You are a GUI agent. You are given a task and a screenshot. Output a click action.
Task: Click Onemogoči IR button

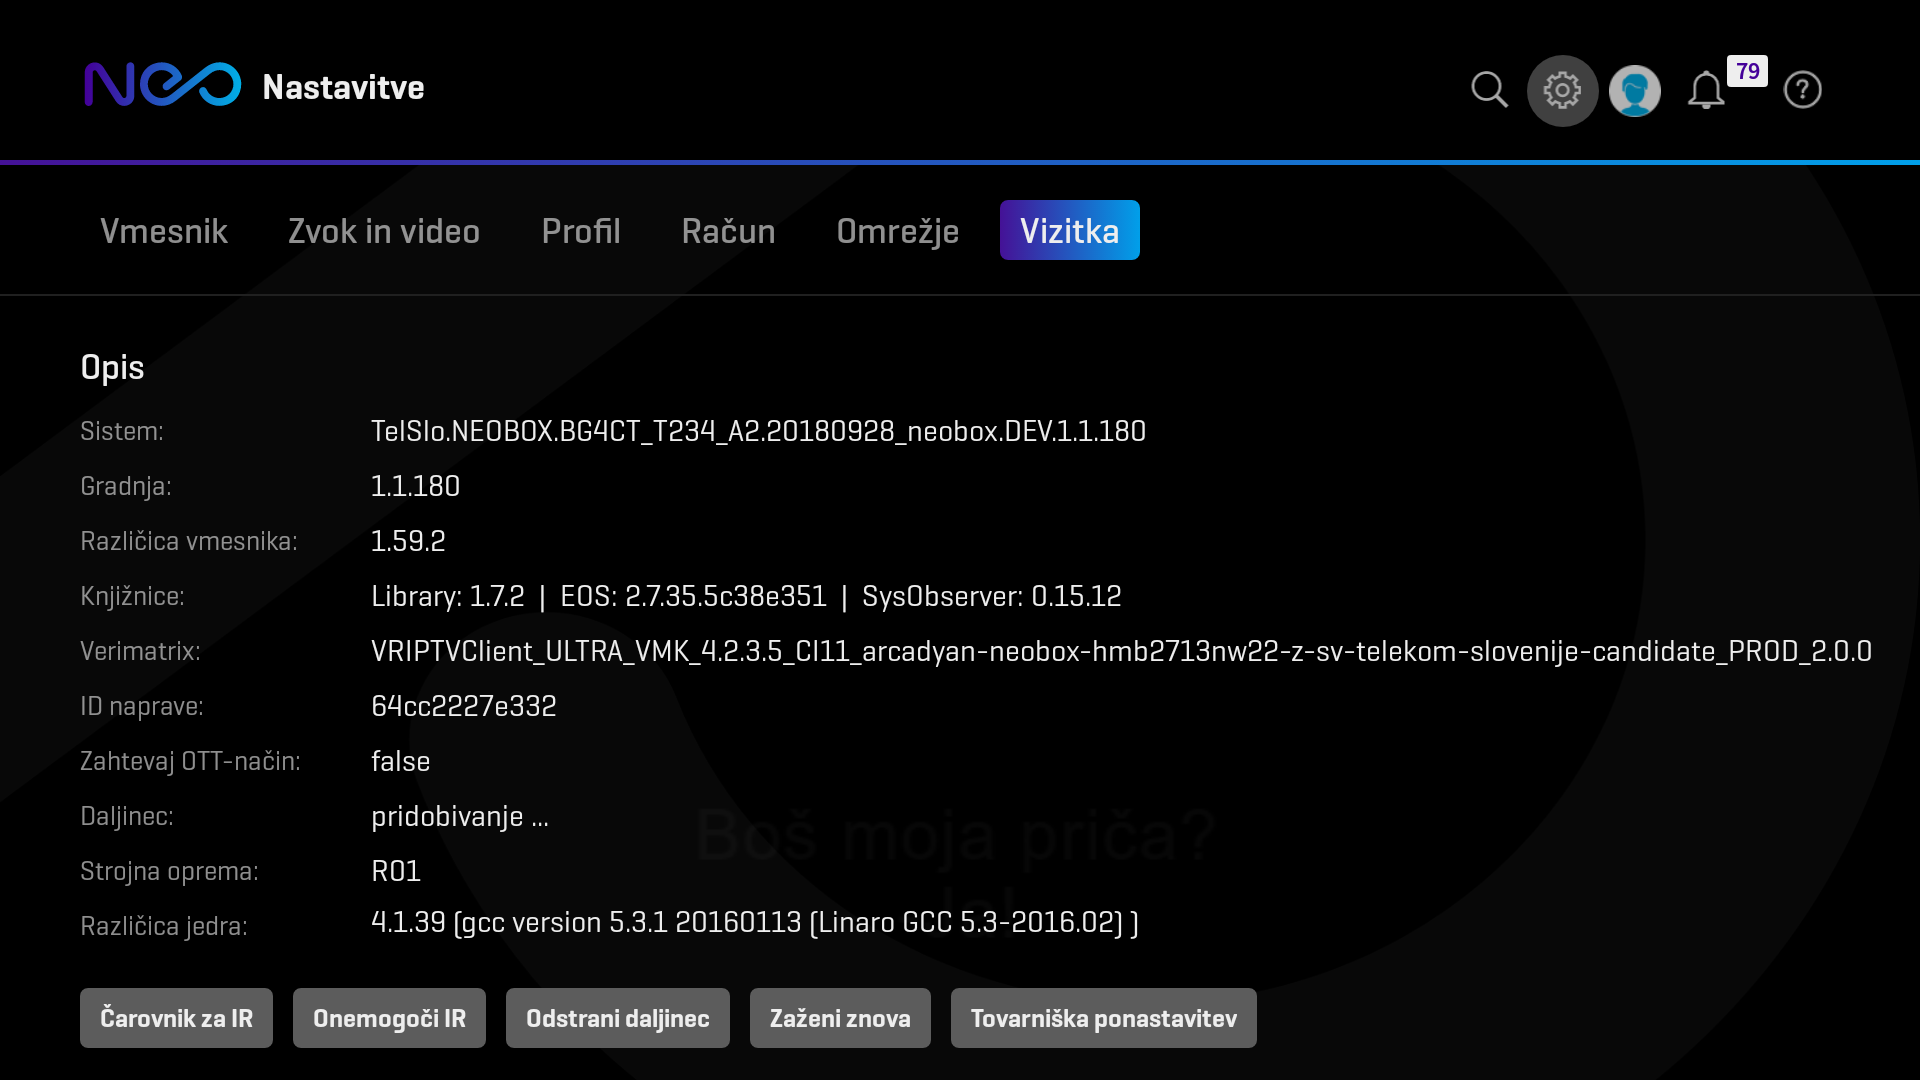tap(389, 1018)
